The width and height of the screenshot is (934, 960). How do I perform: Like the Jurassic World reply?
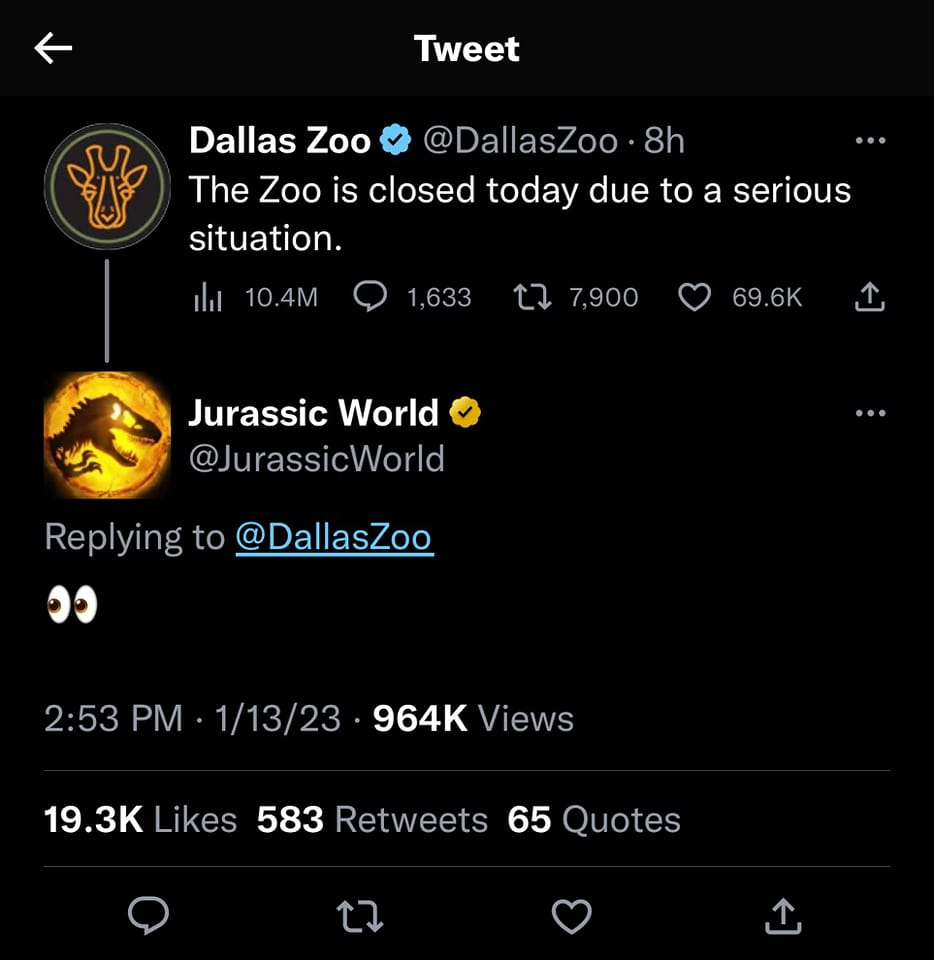pyautogui.click(x=572, y=914)
